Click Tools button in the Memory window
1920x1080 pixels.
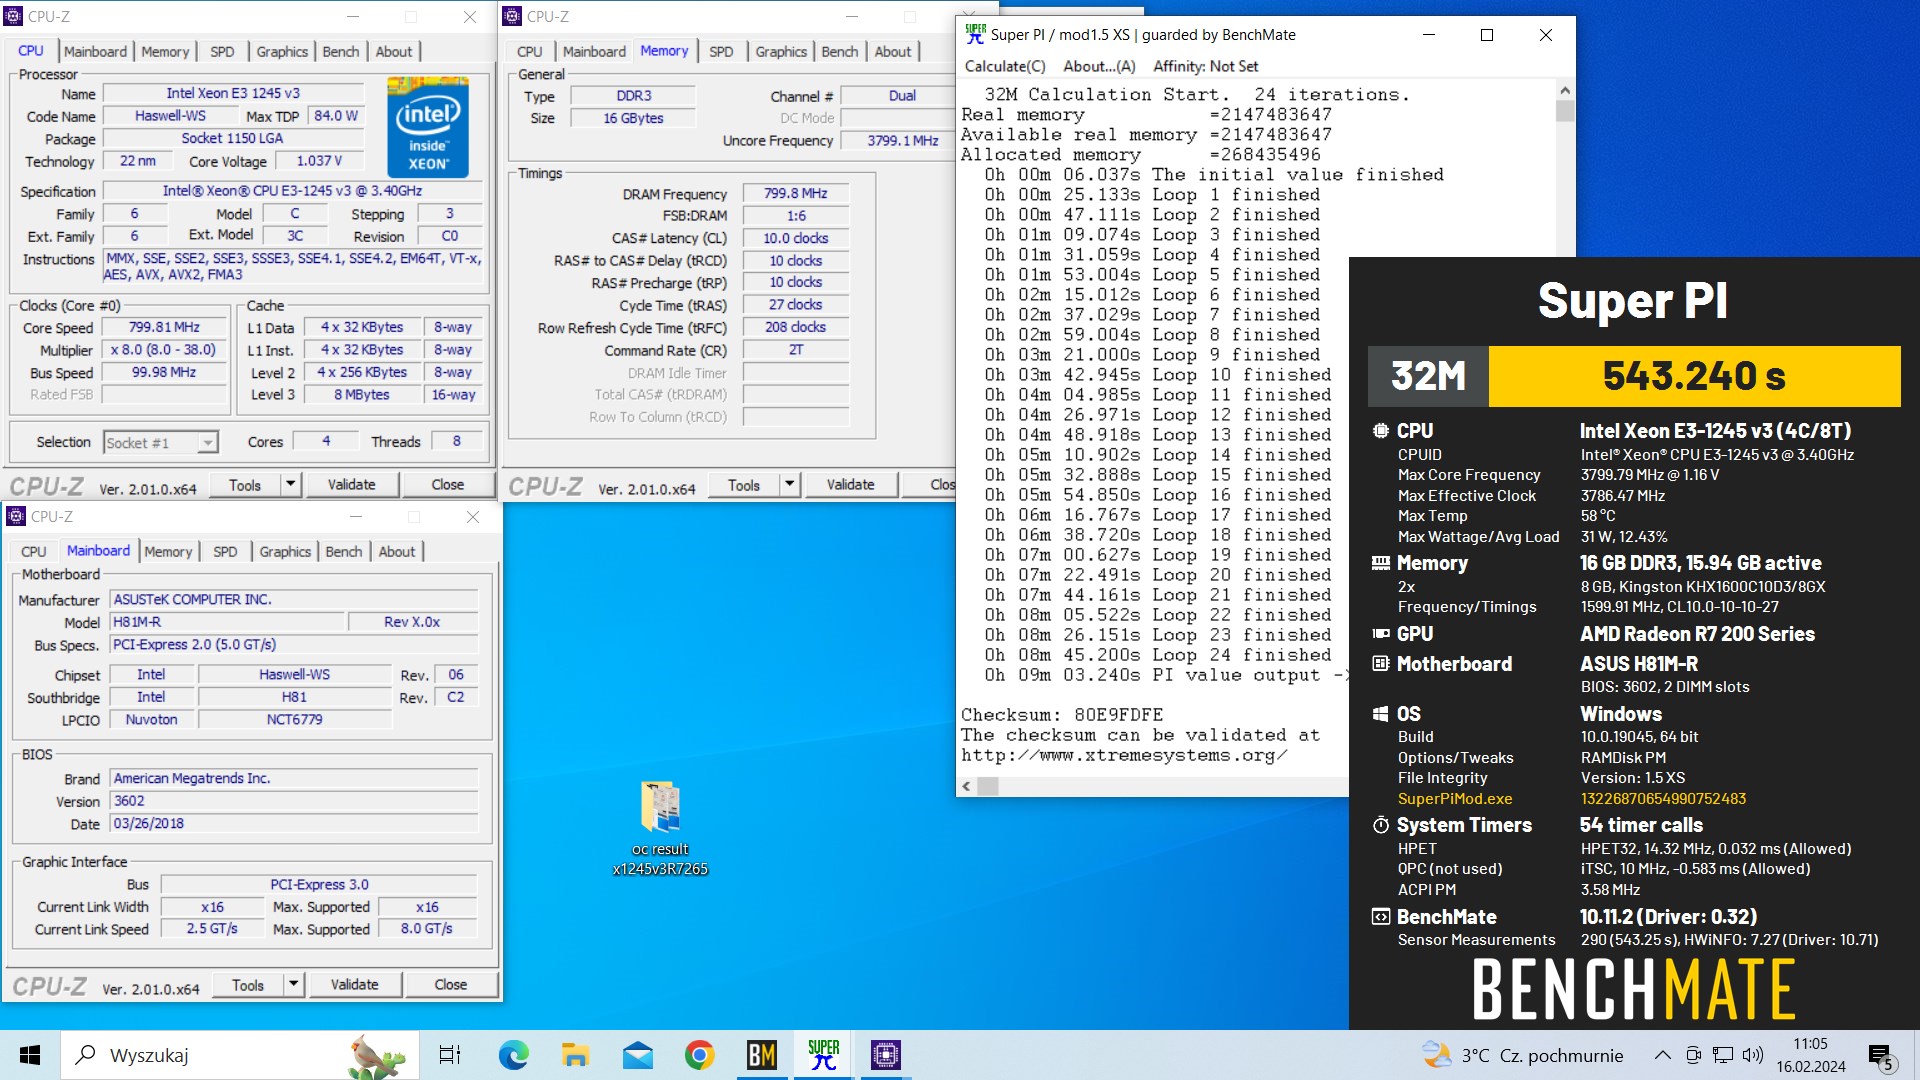pyautogui.click(x=744, y=484)
